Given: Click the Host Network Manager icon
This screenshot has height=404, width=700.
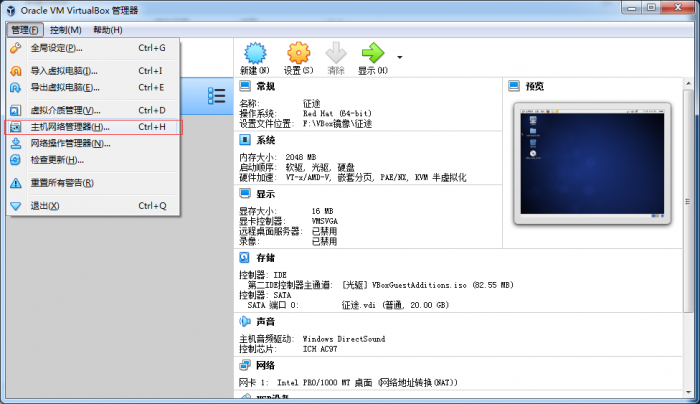Looking at the screenshot, I should click(x=16, y=127).
